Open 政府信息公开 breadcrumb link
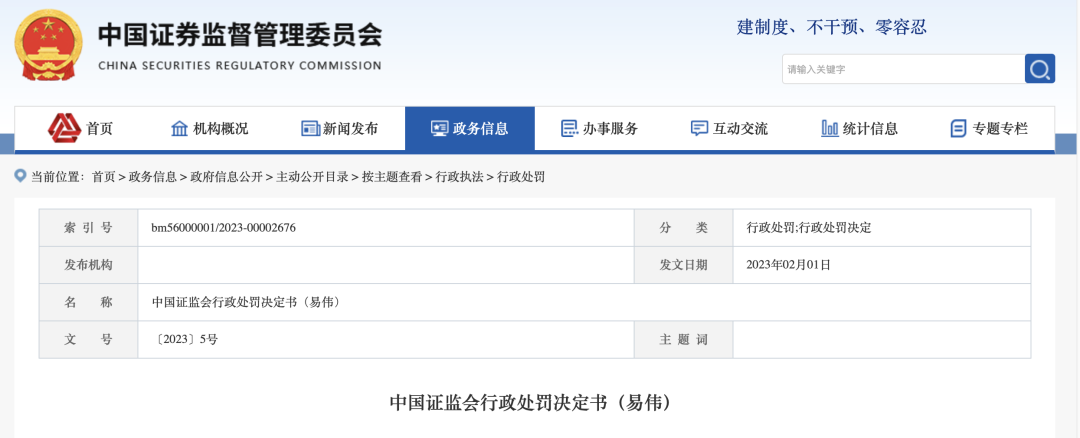 [226, 177]
